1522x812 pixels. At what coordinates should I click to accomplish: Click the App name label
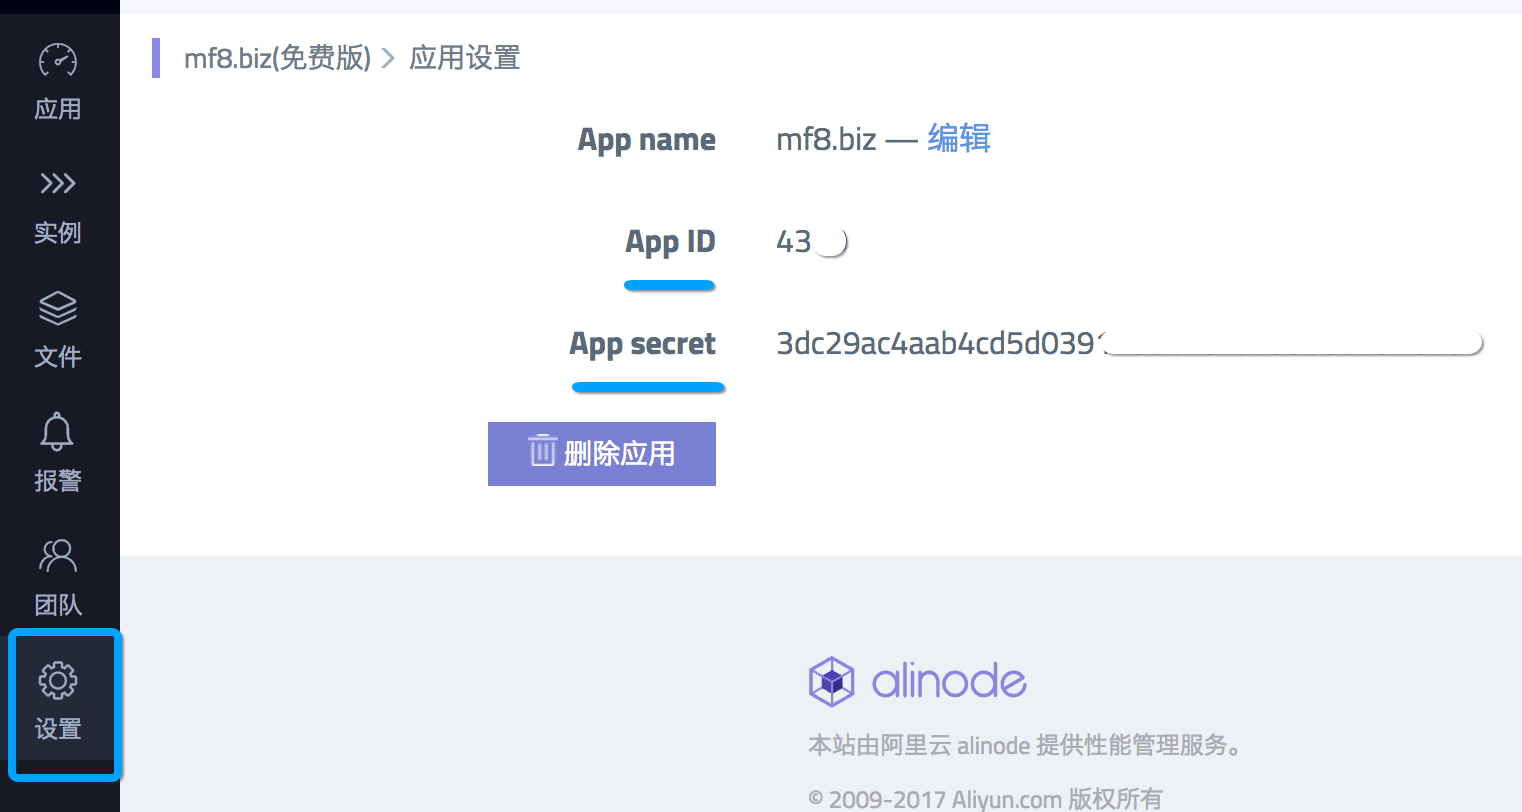coord(647,140)
